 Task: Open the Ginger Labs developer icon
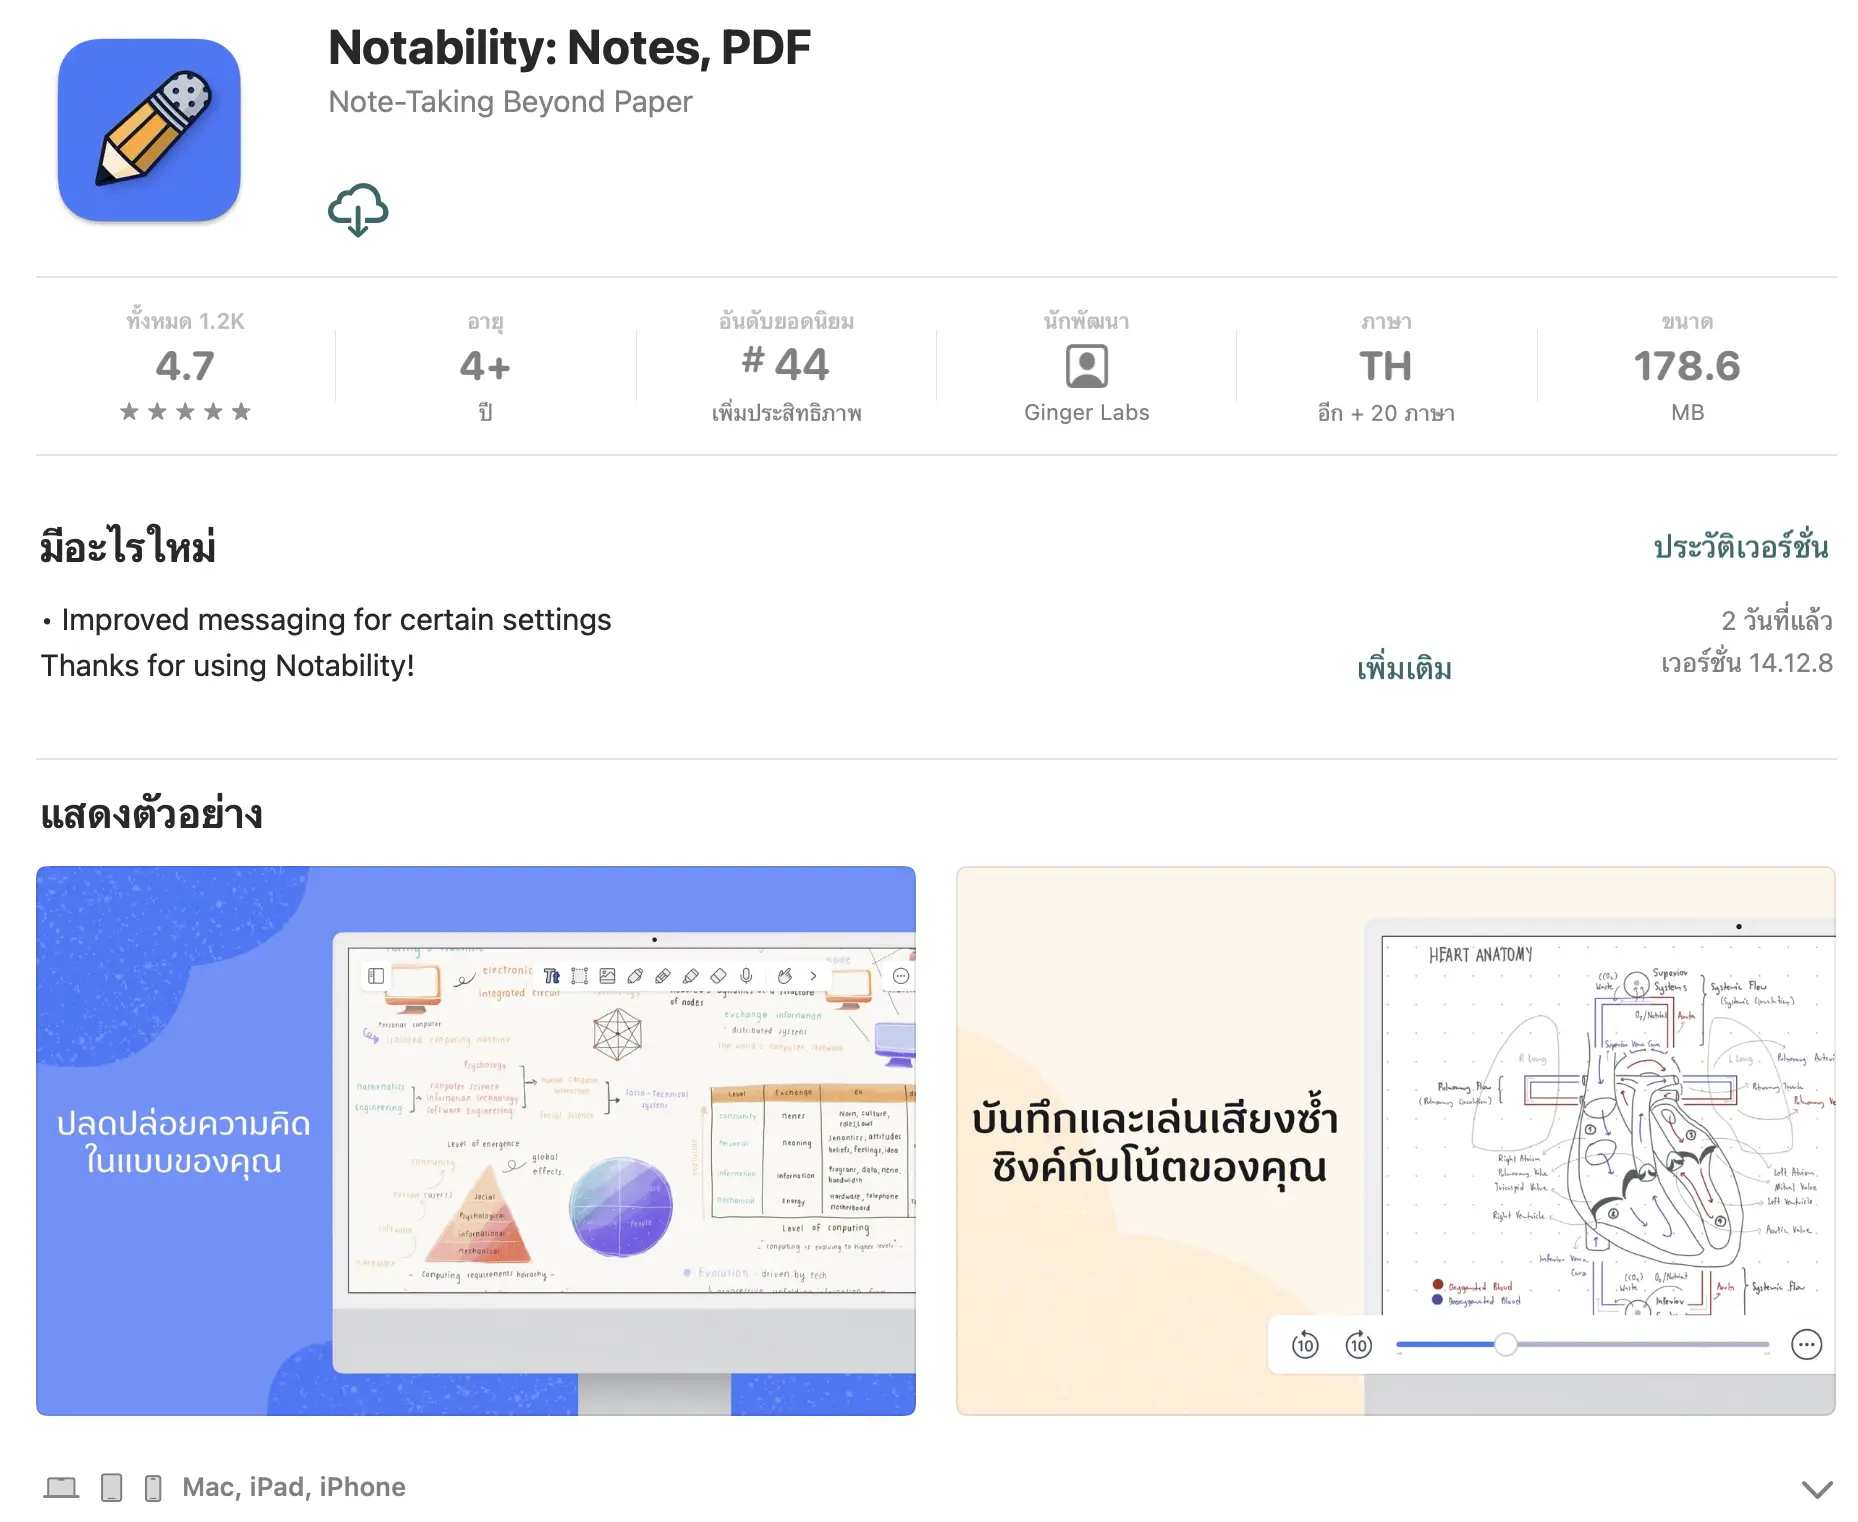click(1086, 366)
